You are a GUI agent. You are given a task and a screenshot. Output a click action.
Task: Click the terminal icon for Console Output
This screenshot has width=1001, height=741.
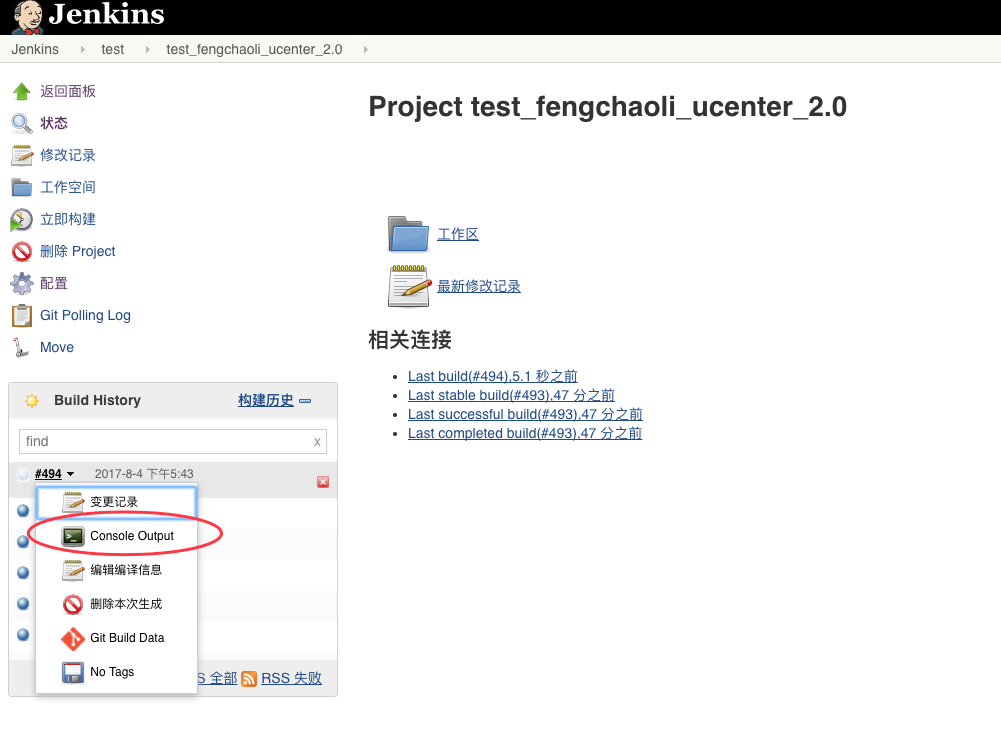pos(73,536)
